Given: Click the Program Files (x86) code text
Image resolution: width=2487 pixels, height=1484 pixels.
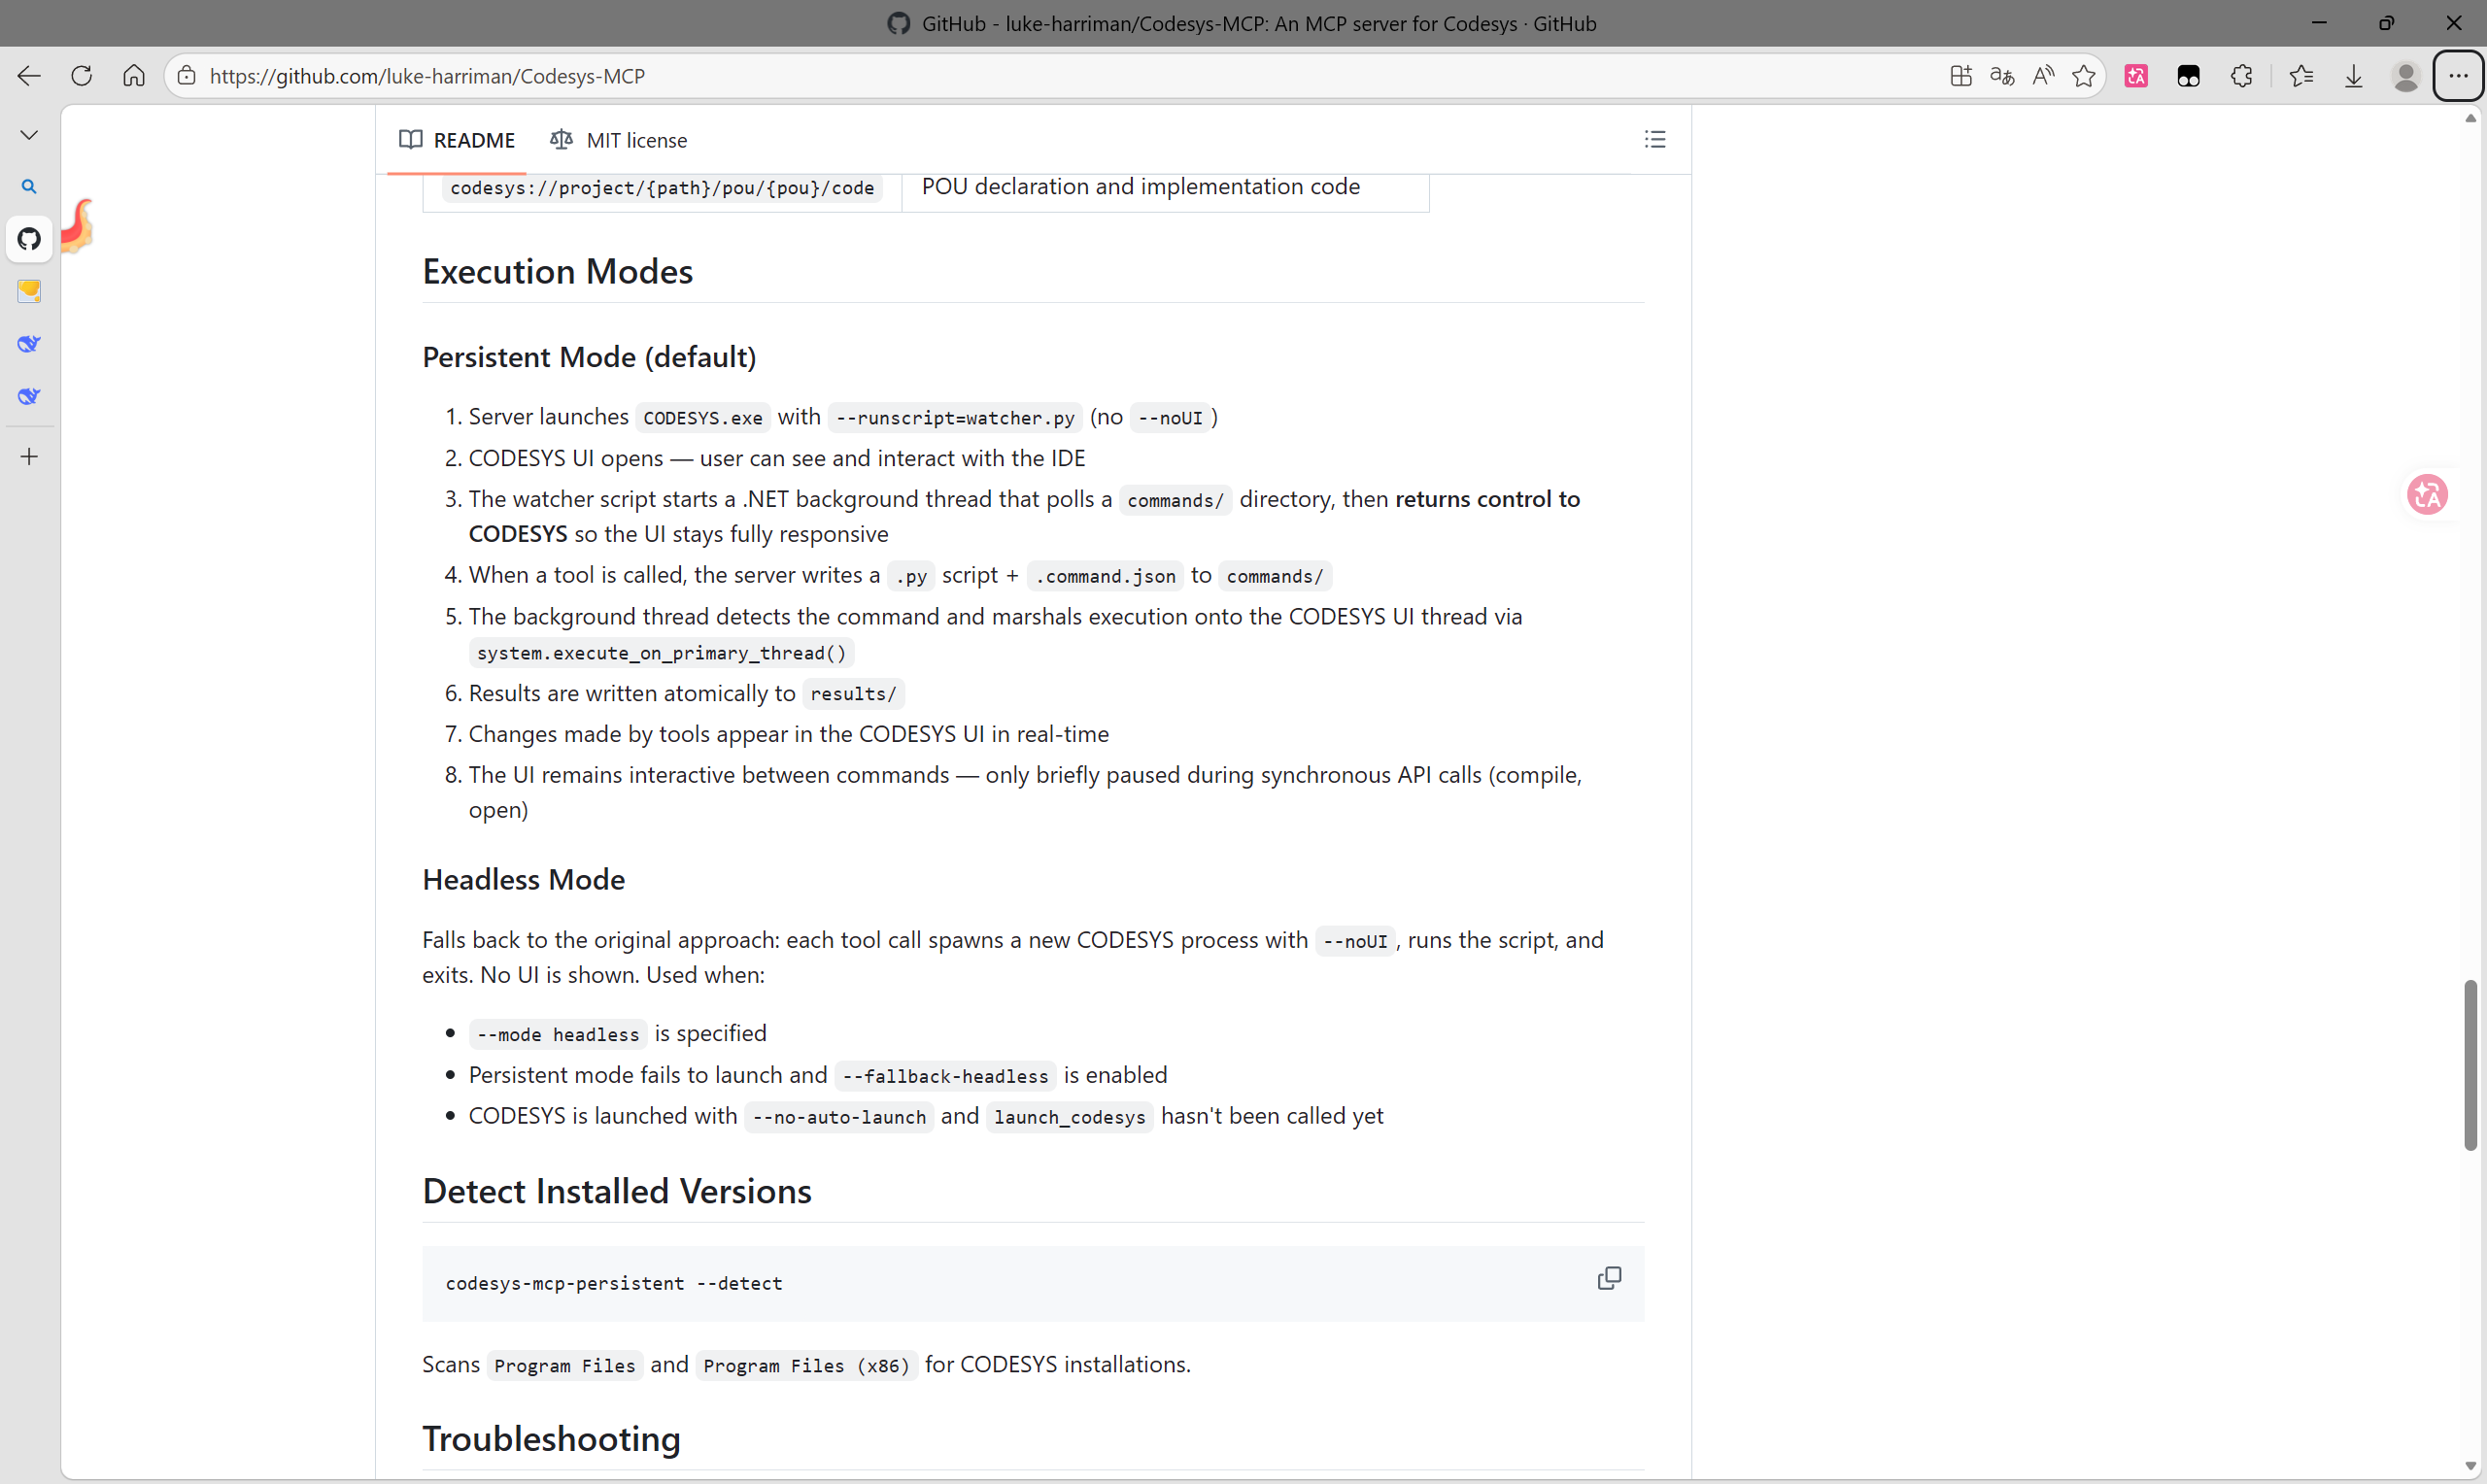Looking at the screenshot, I should [806, 1366].
